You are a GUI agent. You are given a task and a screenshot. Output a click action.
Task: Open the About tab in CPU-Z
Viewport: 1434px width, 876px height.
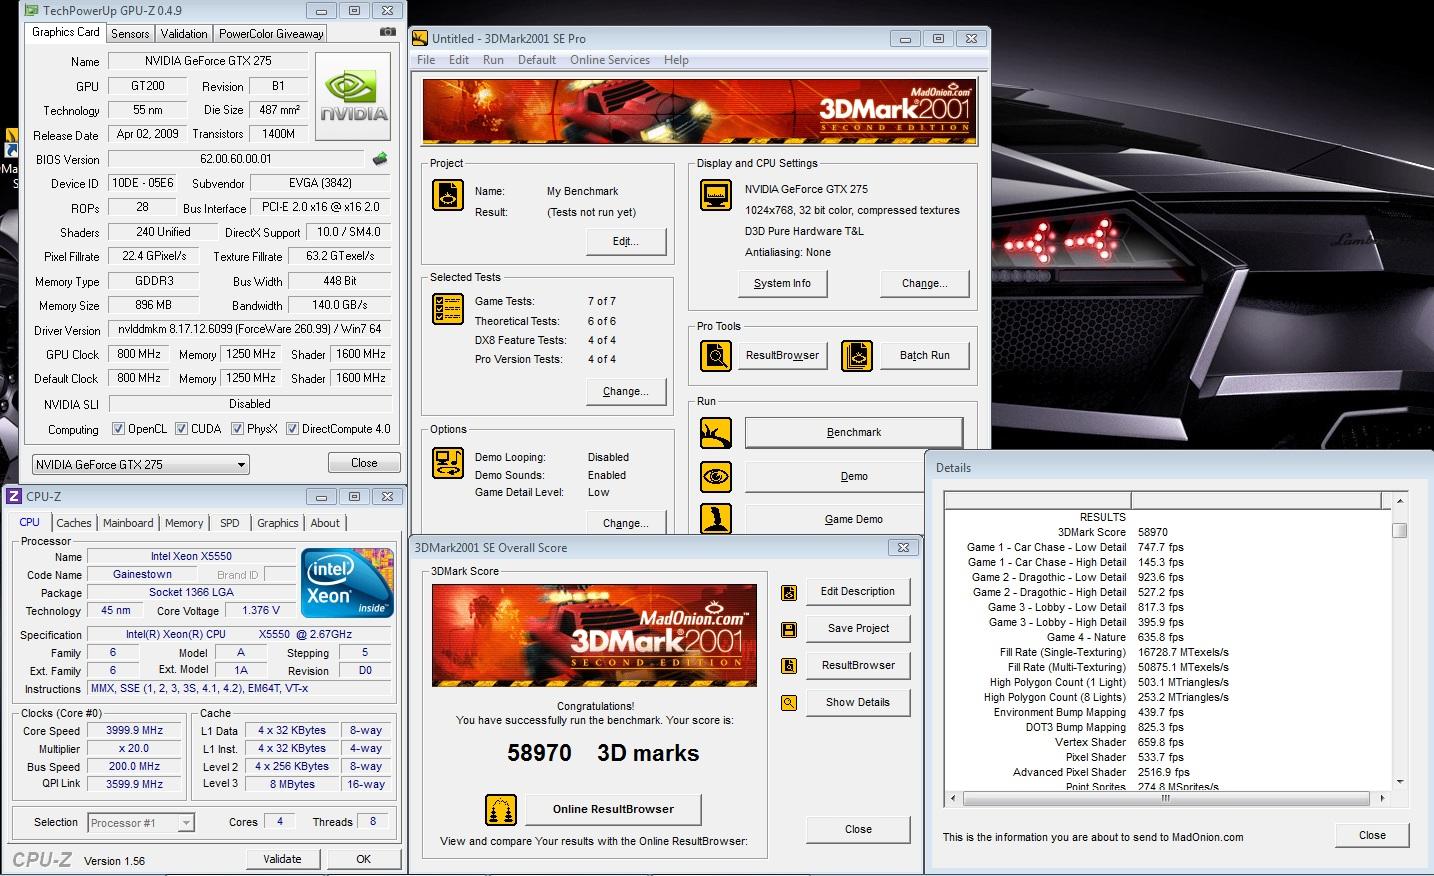click(325, 523)
